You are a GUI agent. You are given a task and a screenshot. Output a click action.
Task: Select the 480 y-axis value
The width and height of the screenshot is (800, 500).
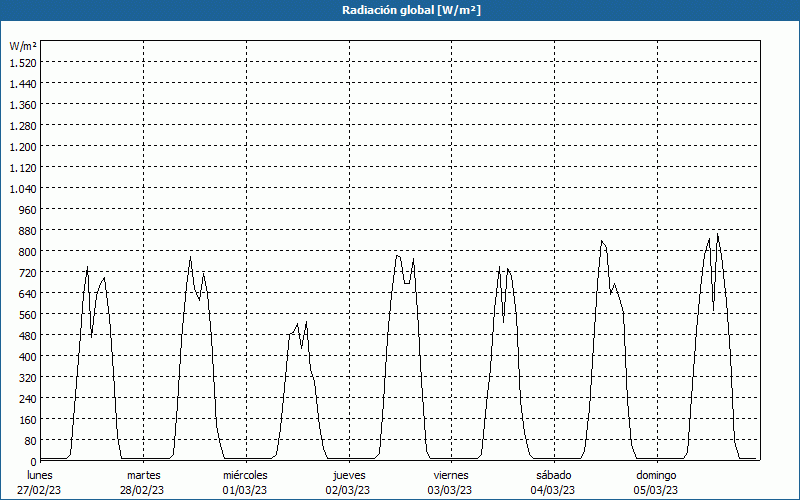[x=28, y=335]
